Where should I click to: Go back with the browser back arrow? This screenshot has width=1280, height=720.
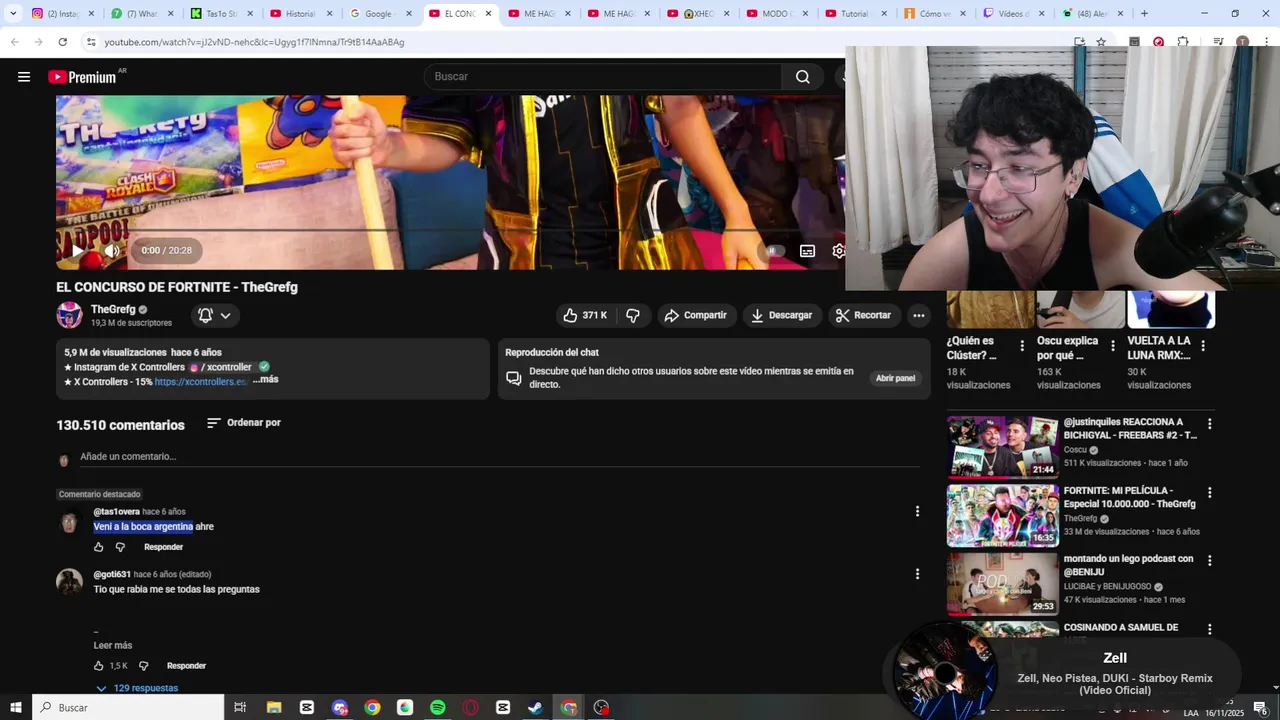click(14, 42)
